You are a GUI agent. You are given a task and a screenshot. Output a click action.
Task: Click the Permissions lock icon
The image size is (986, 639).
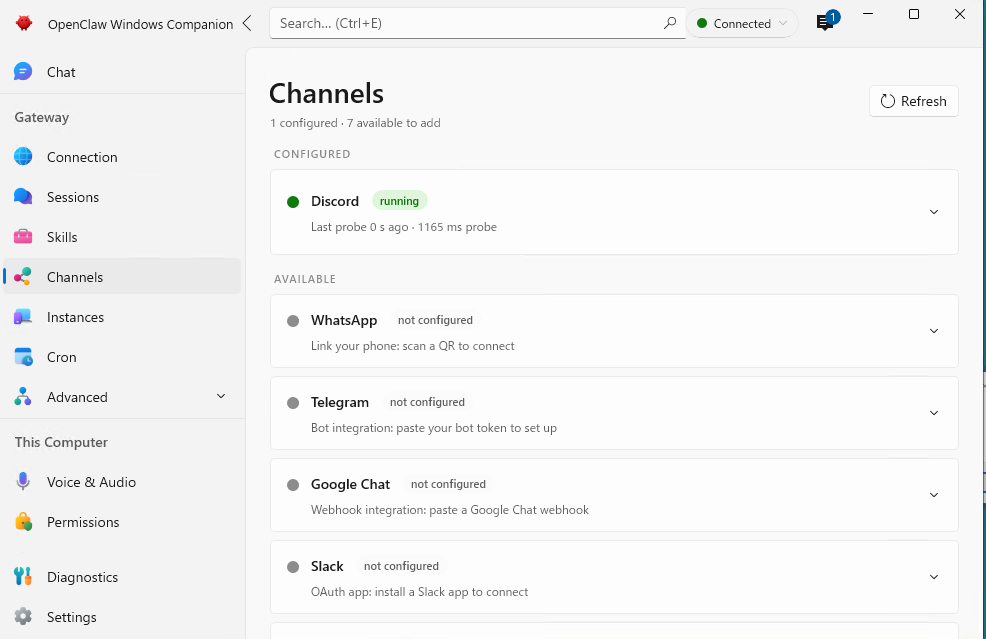pyautogui.click(x=23, y=521)
